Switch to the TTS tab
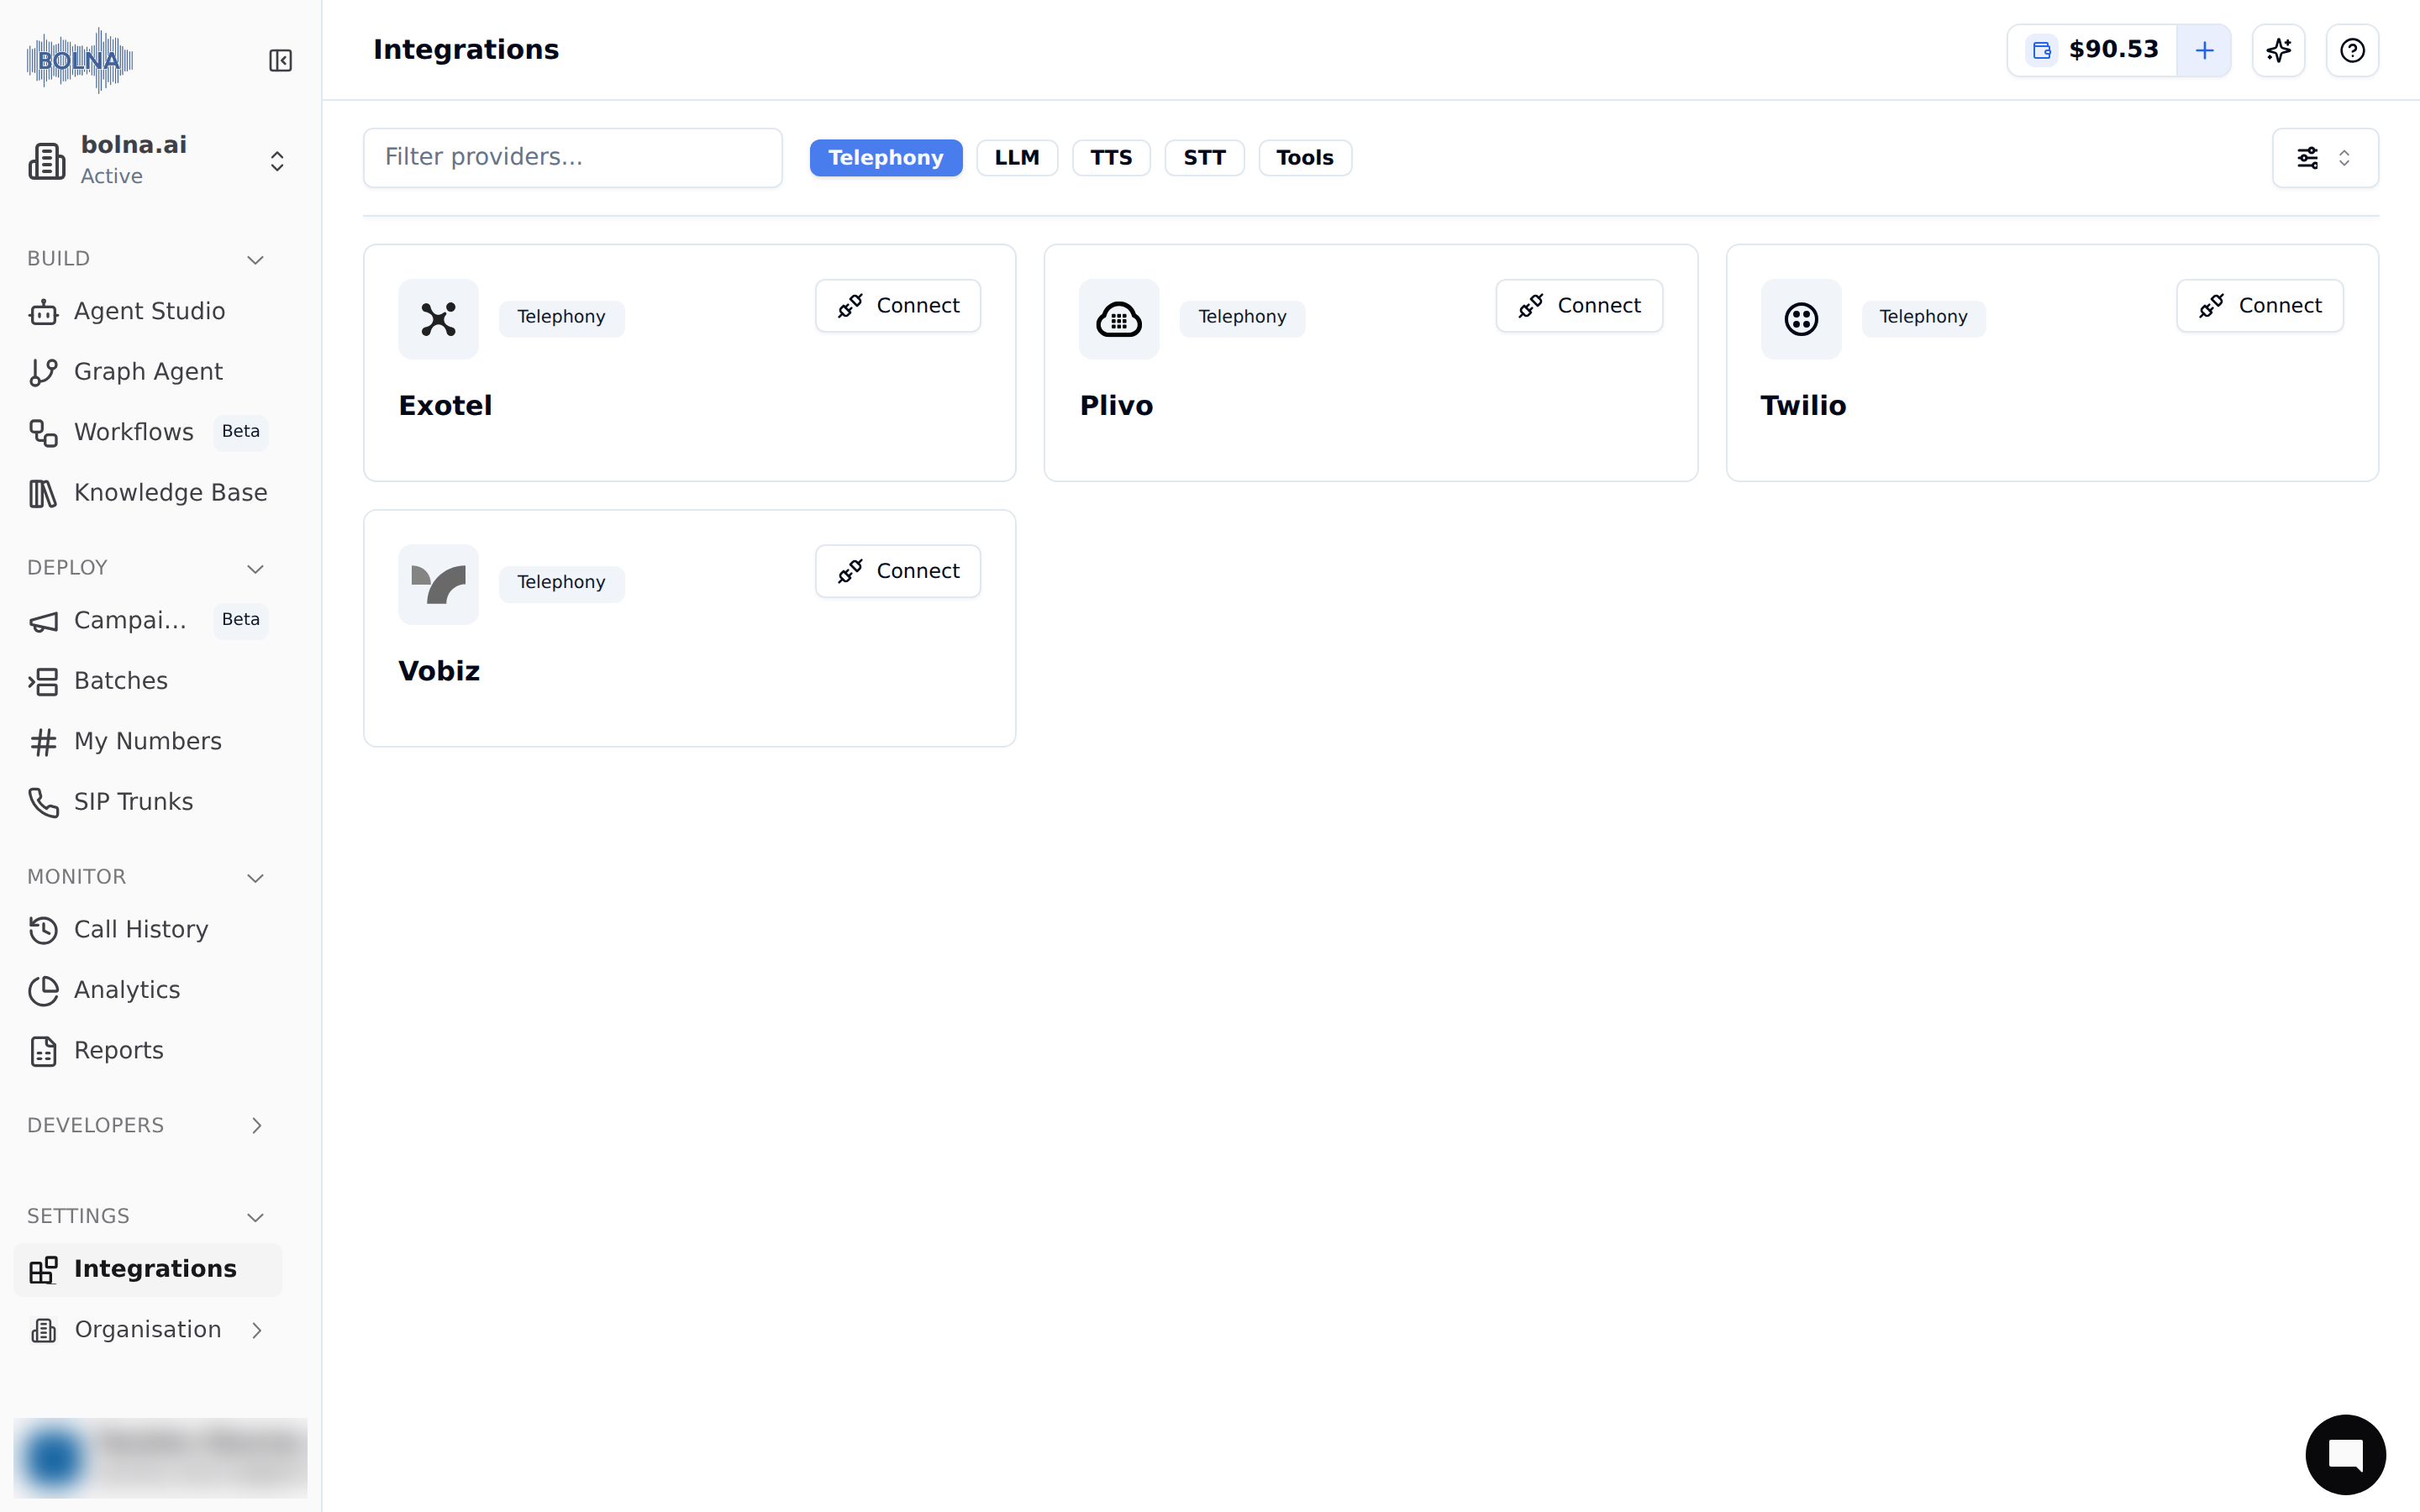 (1111, 158)
